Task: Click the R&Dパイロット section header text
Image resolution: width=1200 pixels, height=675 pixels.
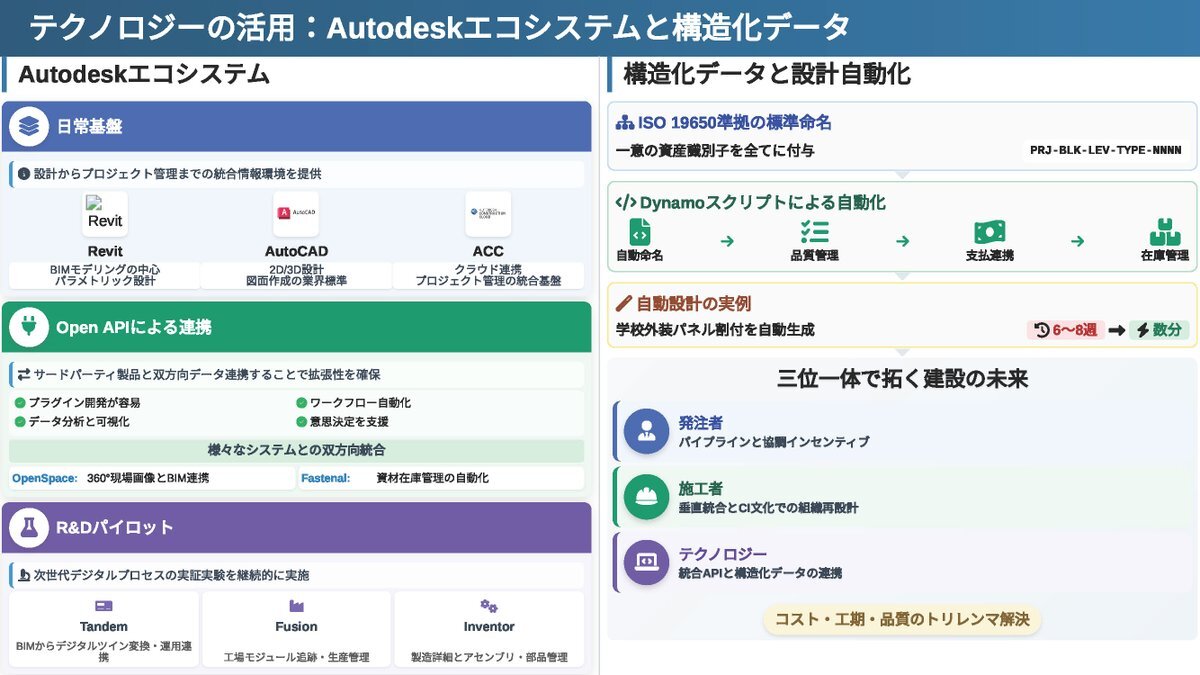Action: point(115,527)
